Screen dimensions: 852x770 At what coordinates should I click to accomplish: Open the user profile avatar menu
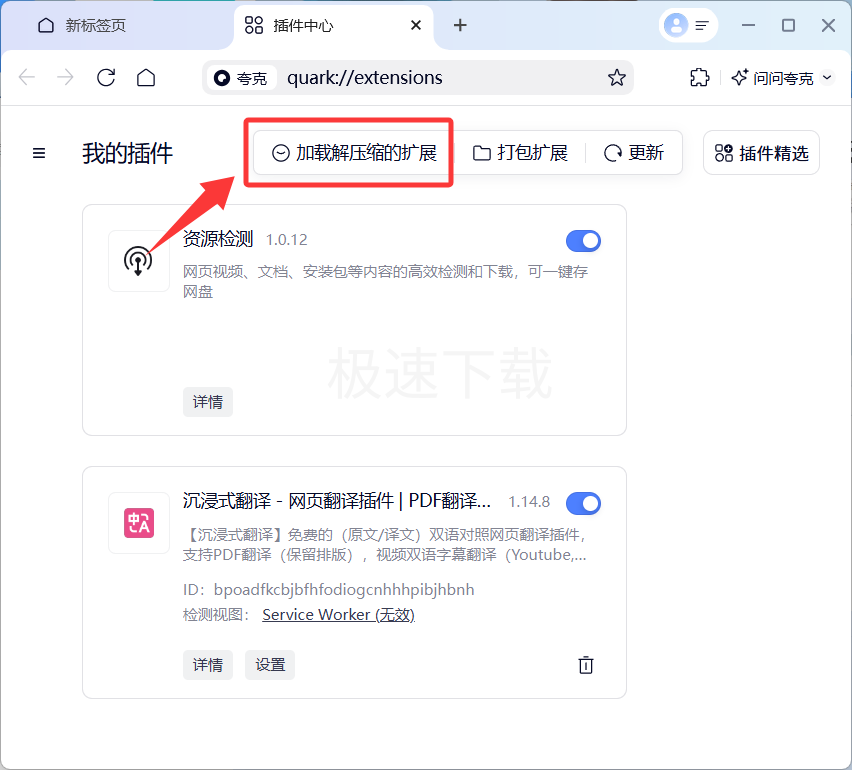676,25
